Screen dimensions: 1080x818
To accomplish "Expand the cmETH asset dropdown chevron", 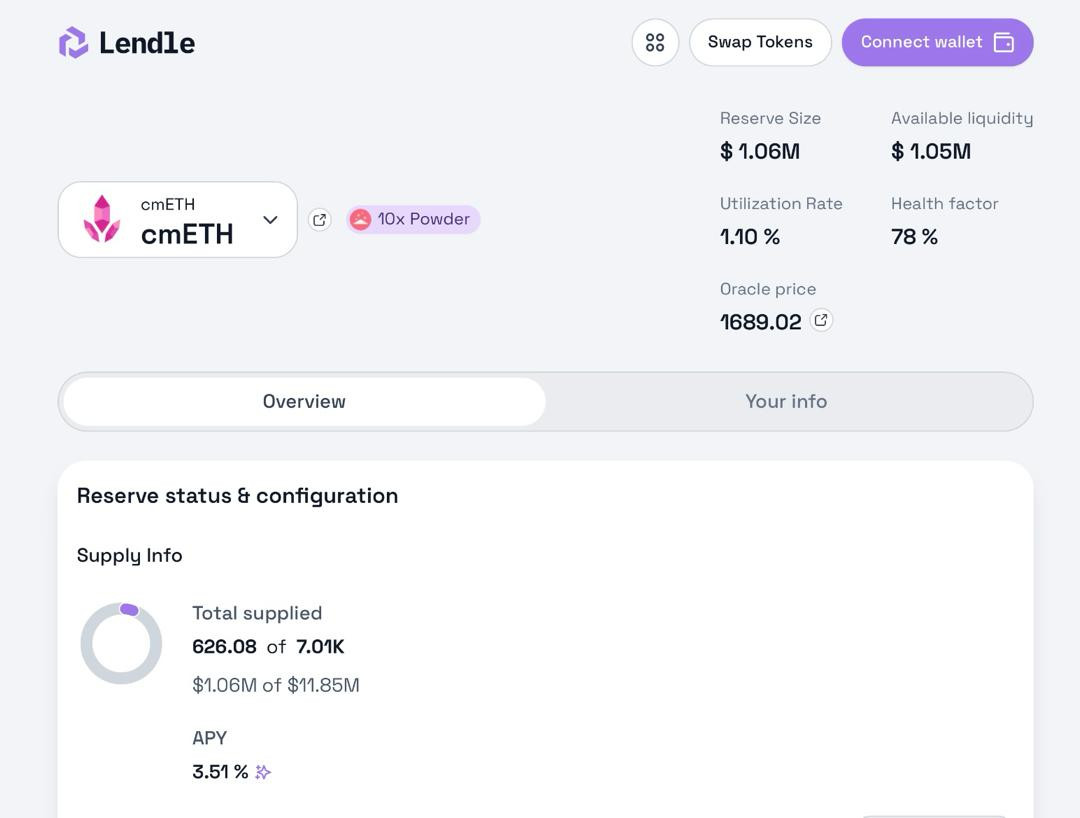I will coord(270,220).
